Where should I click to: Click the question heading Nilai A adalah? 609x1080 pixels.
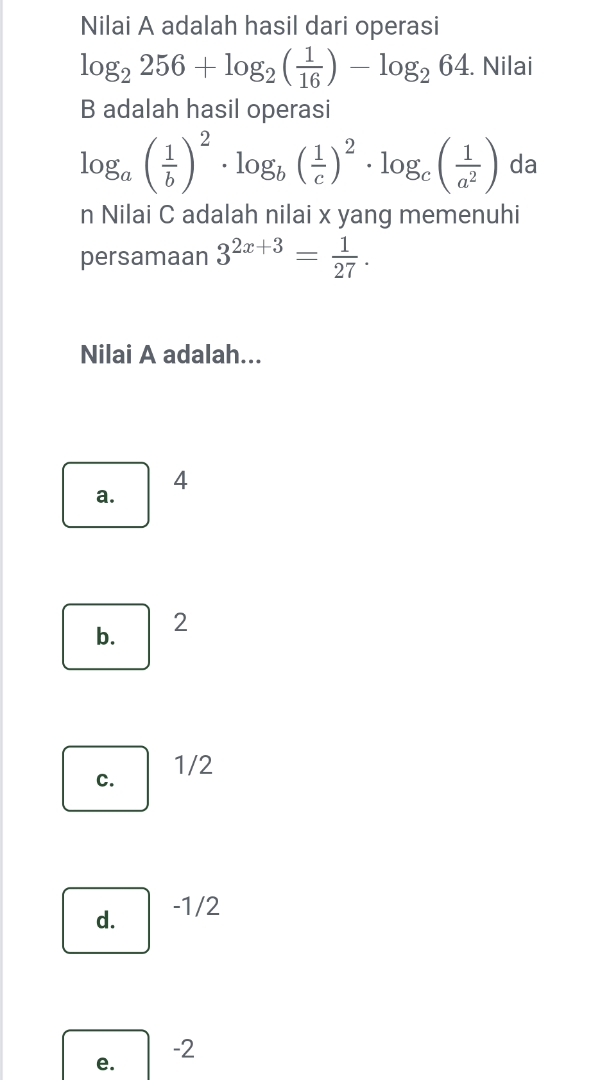(x=168, y=356)
